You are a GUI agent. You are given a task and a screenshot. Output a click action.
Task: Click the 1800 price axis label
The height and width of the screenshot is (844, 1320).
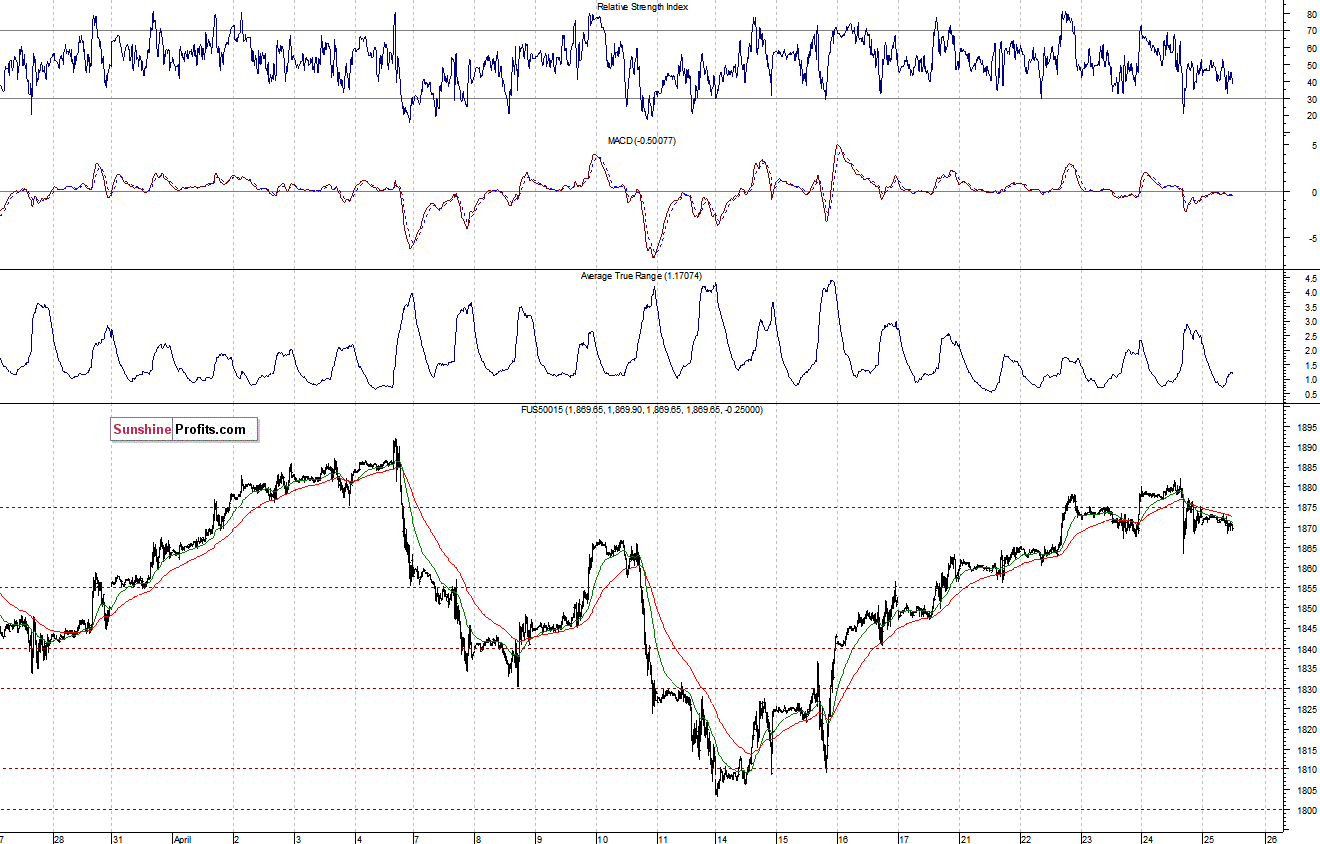click(x=1305, y=811)
